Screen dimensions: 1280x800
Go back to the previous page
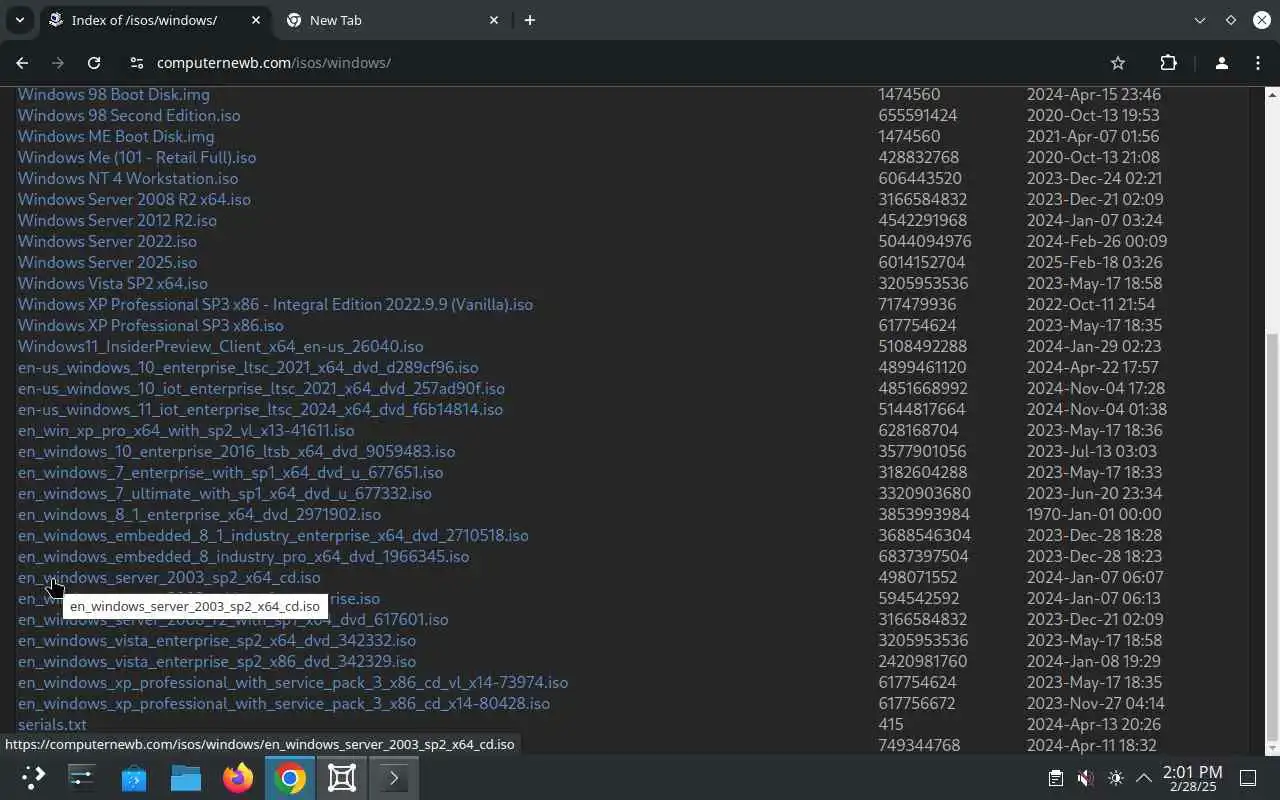(22, 63)
